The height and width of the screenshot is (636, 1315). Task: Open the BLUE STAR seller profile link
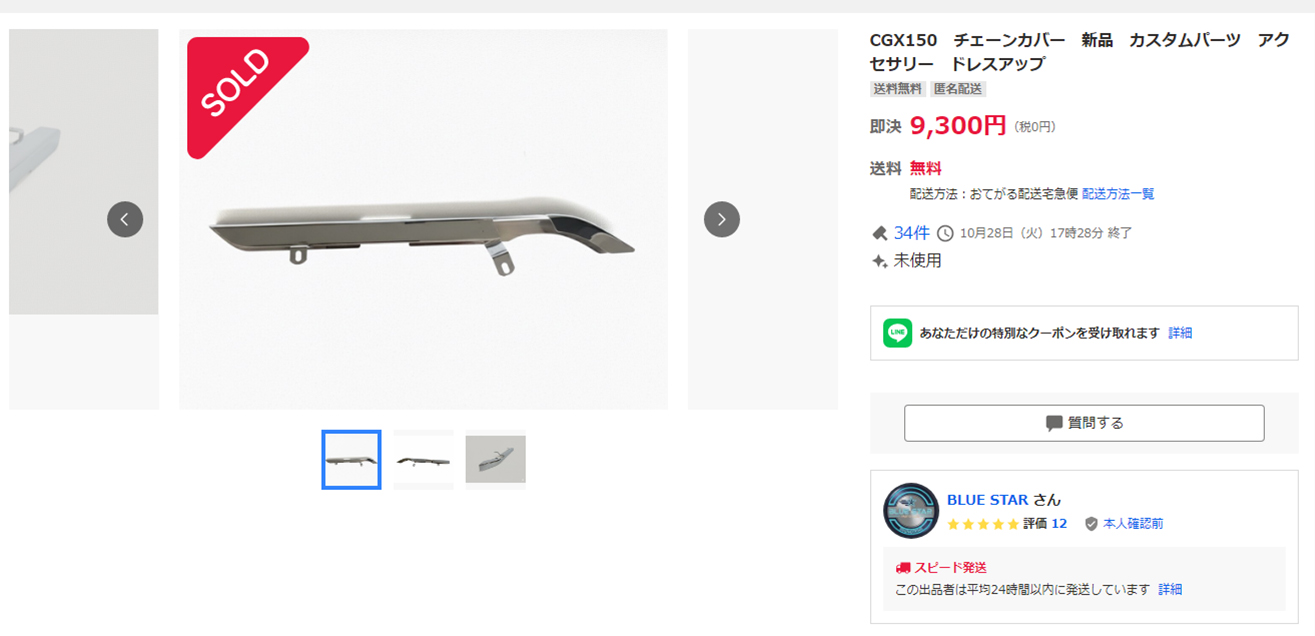point(987,500)
